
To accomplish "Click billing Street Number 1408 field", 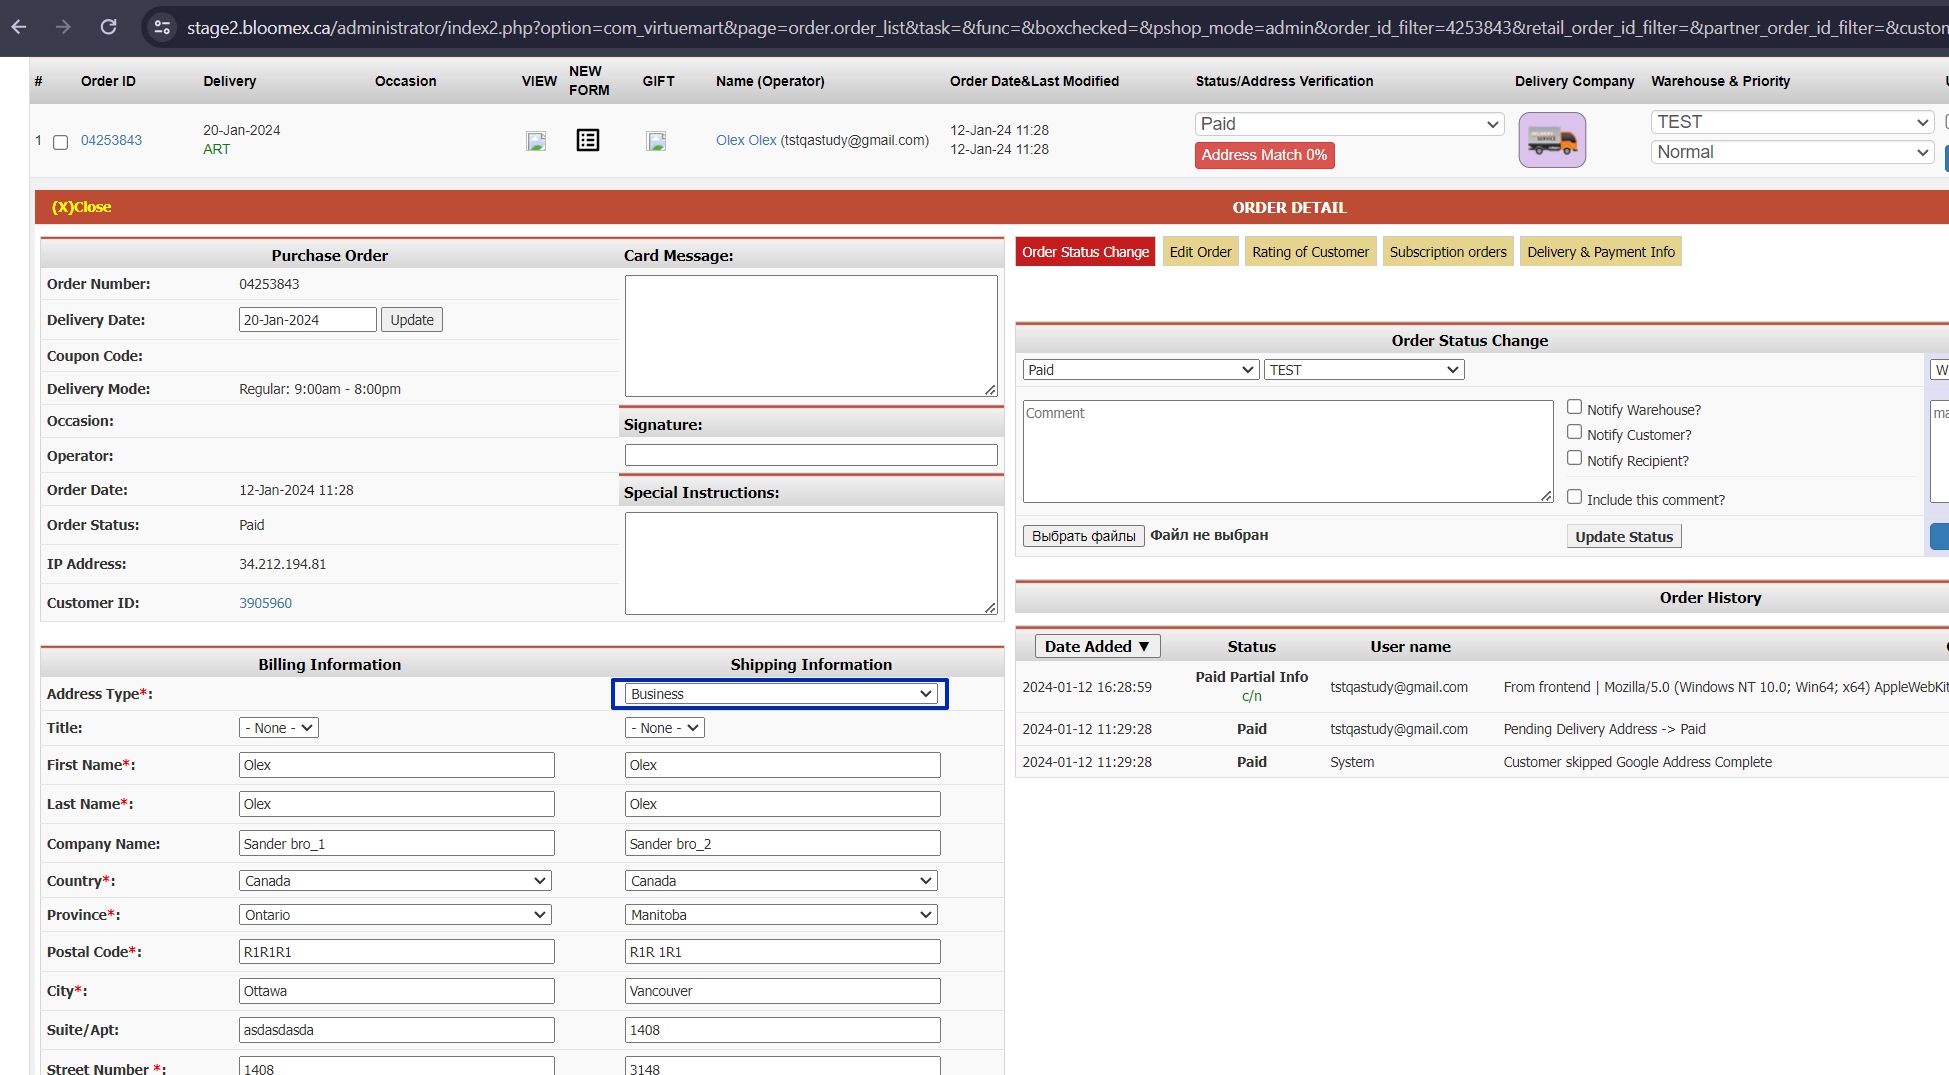I will pyautogui.click(x=397, y=1066).
